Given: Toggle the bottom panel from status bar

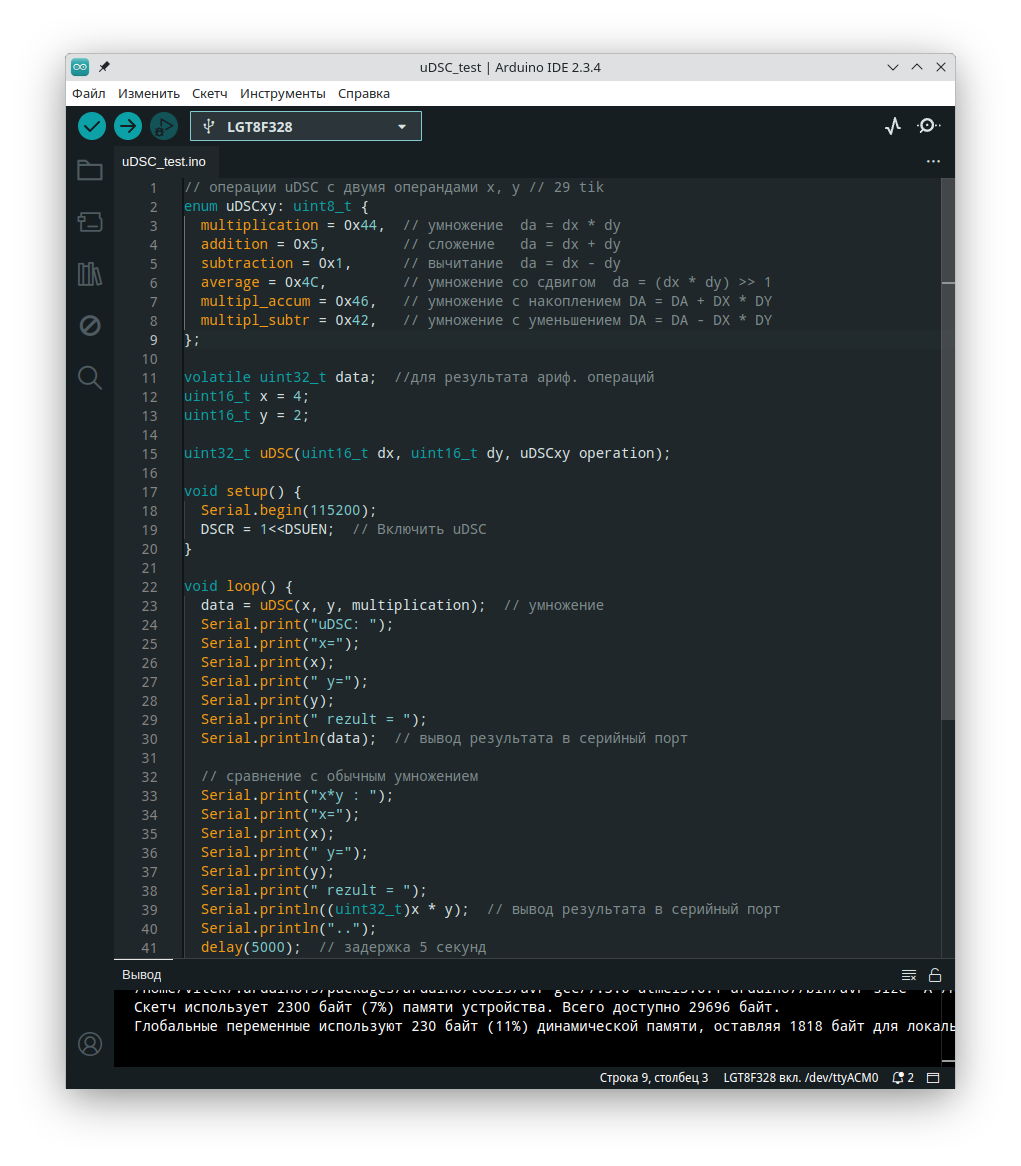Looking at the screenshot, I should pyautogui.click(x=933, y=1078).
